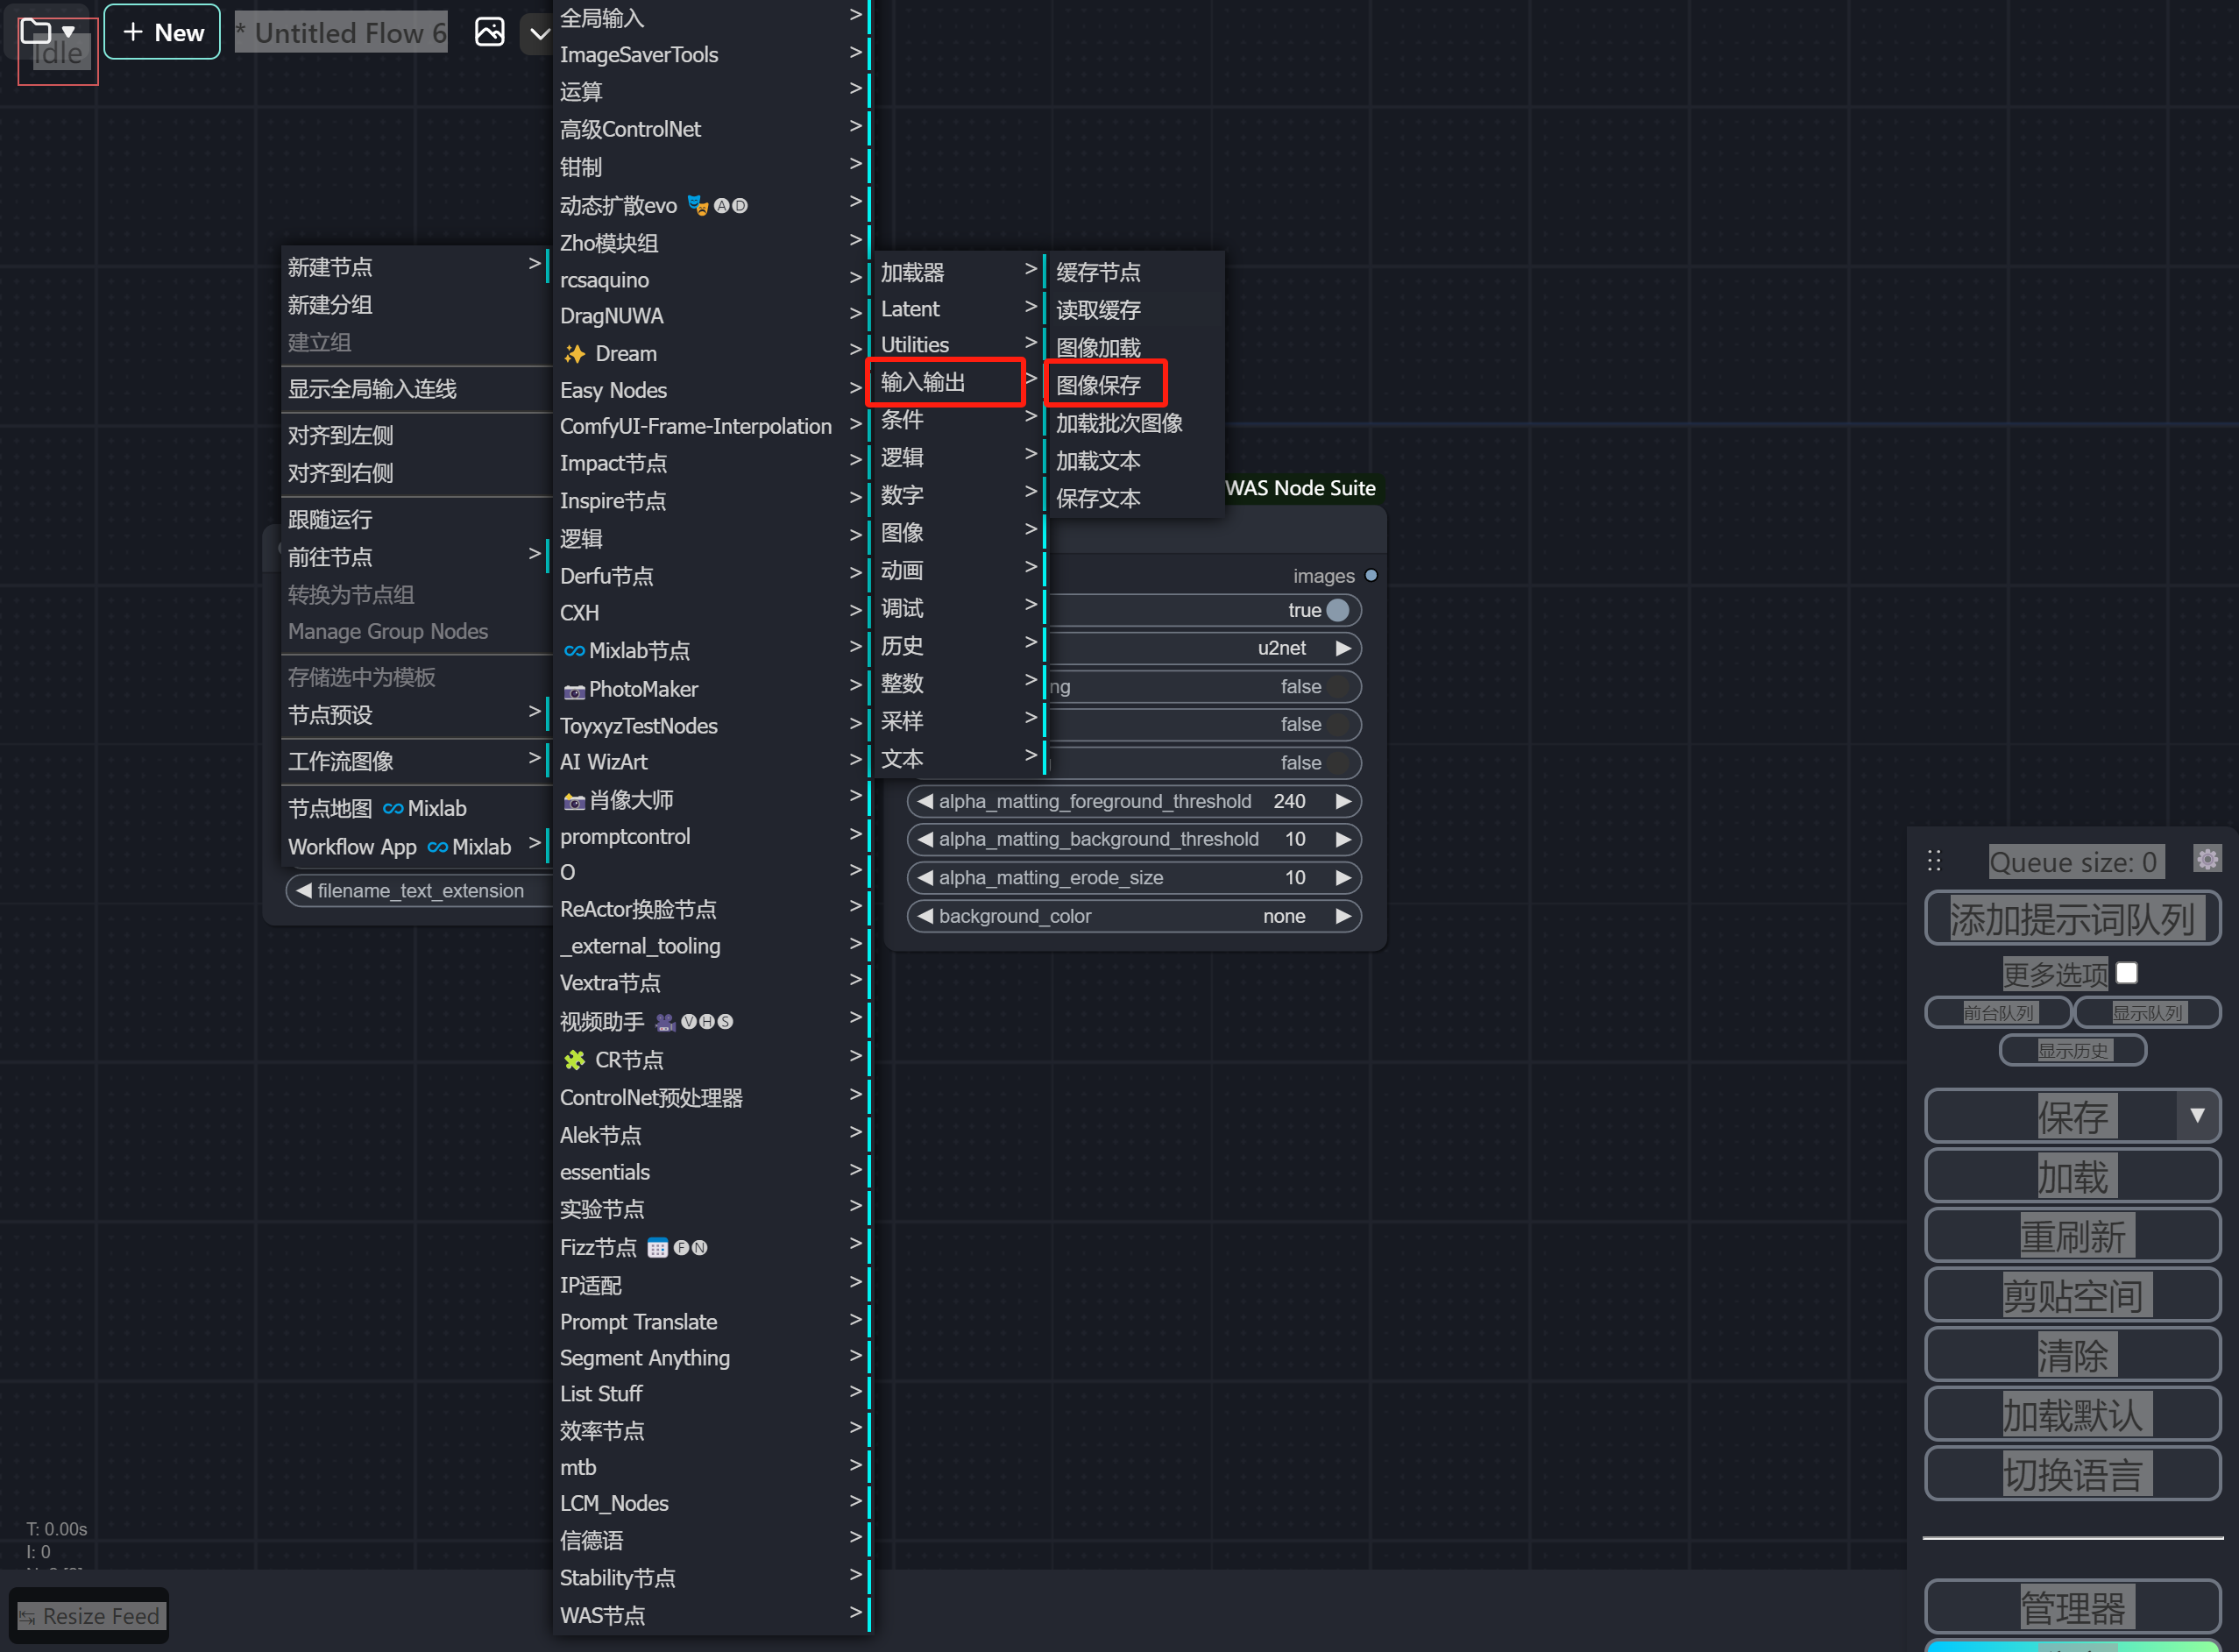Open the 加载器 submenu

click(958, 272)
